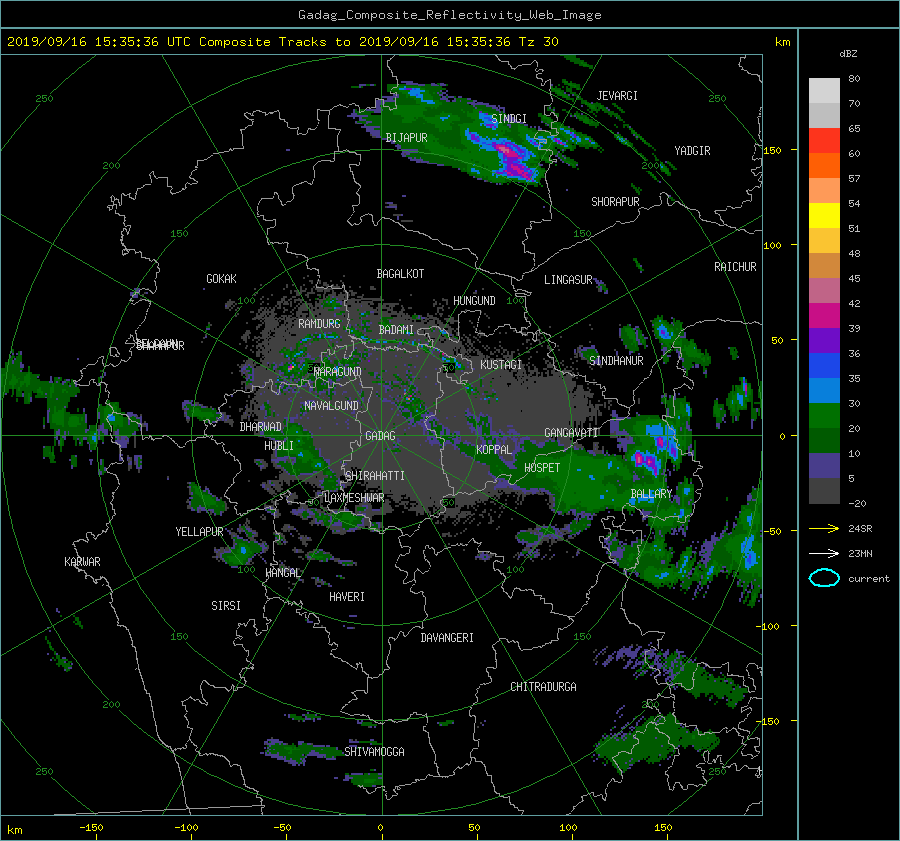
Task: Click the HAVERI city label
Action: coord(347,597)
